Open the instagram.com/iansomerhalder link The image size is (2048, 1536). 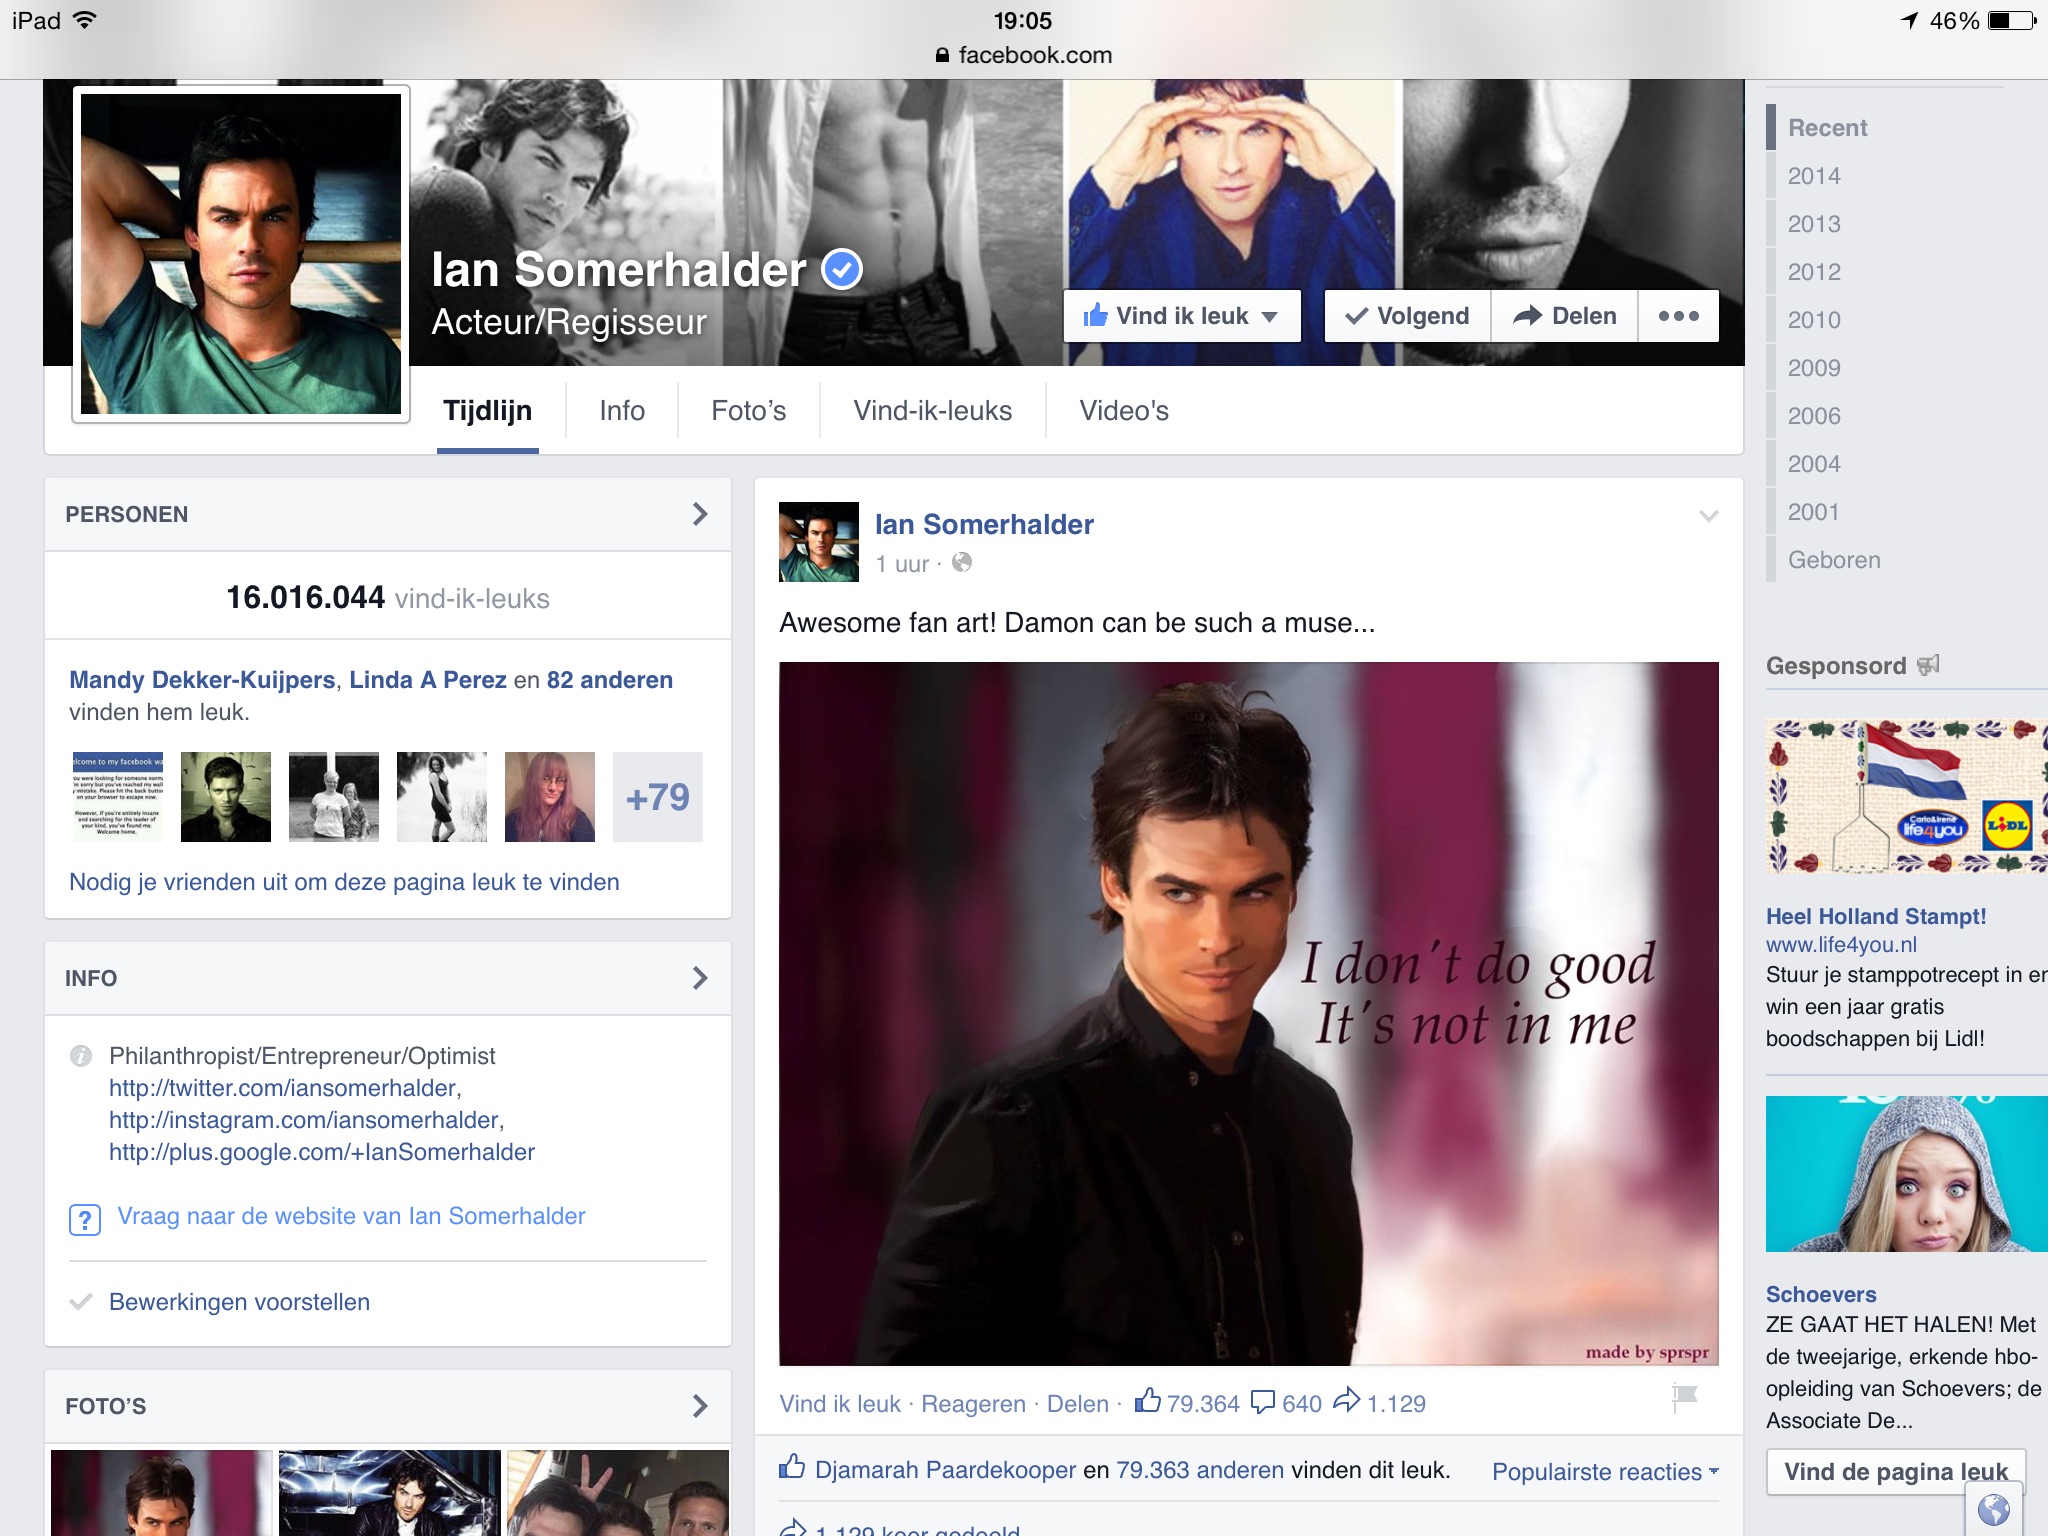[x=304, y=1120]
